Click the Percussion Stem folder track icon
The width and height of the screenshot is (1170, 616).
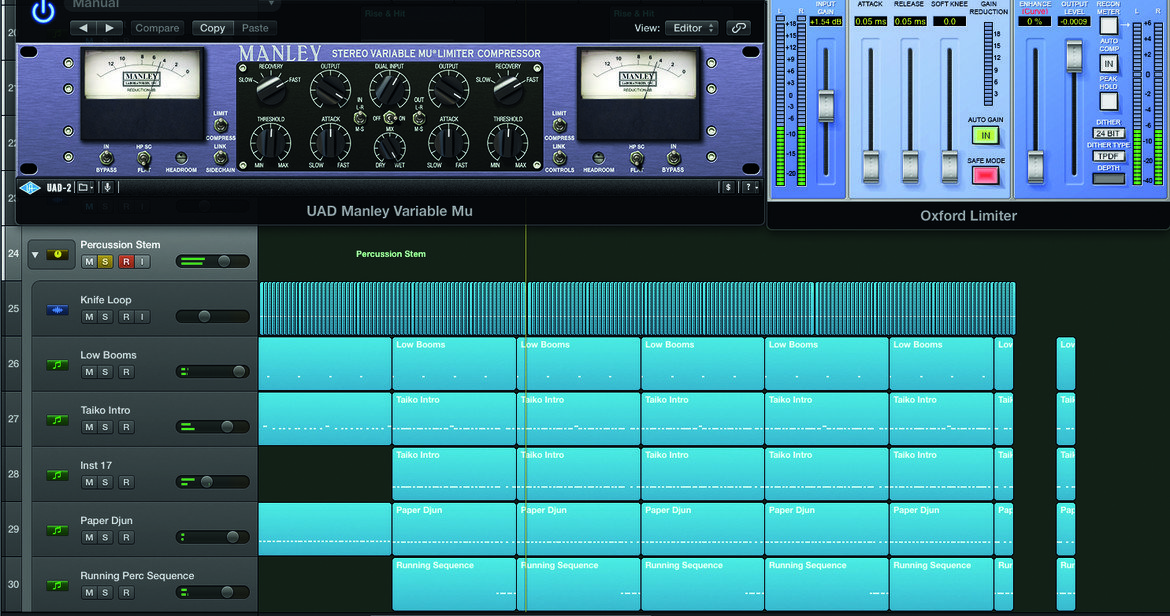point(57,254)
